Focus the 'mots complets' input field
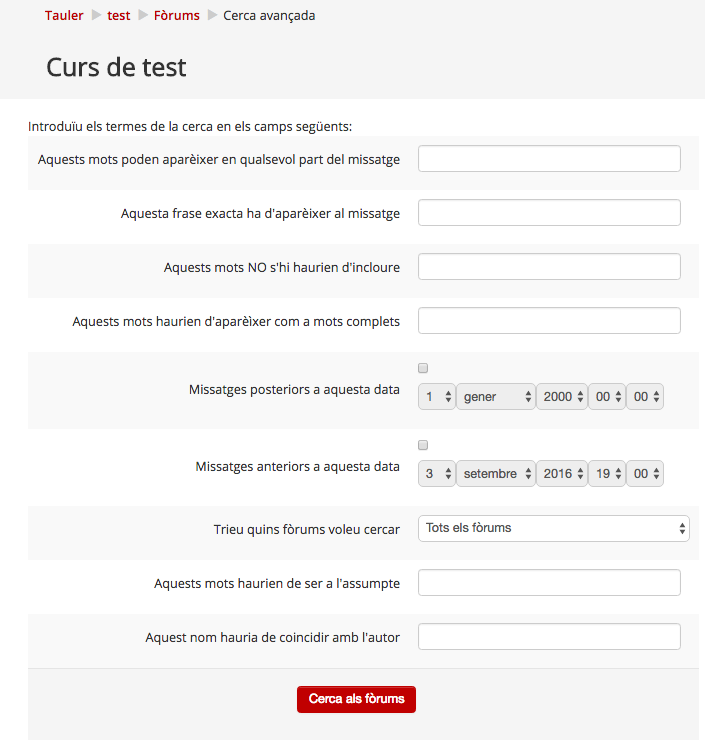Viewport: 705px width, 745px height. pyautogui.click(x=549, y=321)
